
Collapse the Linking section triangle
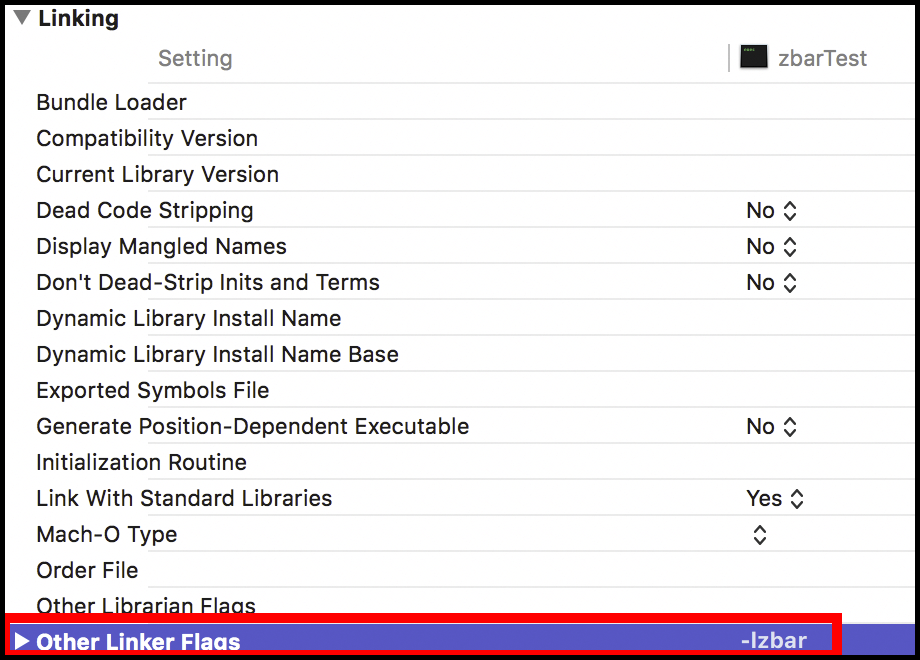tap(22, 18)
